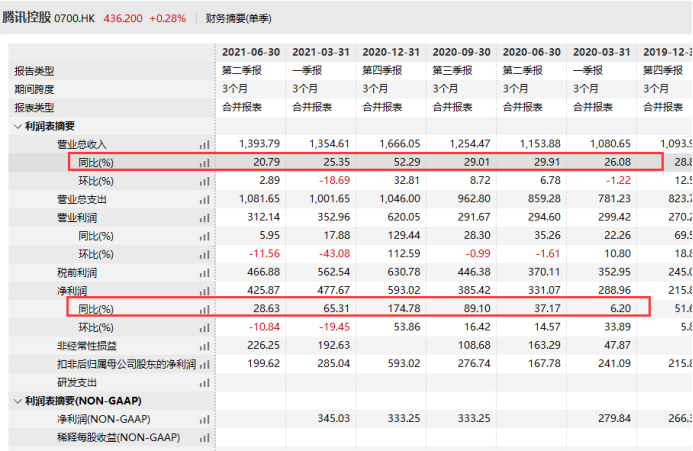Click the 2021-06-30 column header
693x451 pixels.
tap(247, 52)
